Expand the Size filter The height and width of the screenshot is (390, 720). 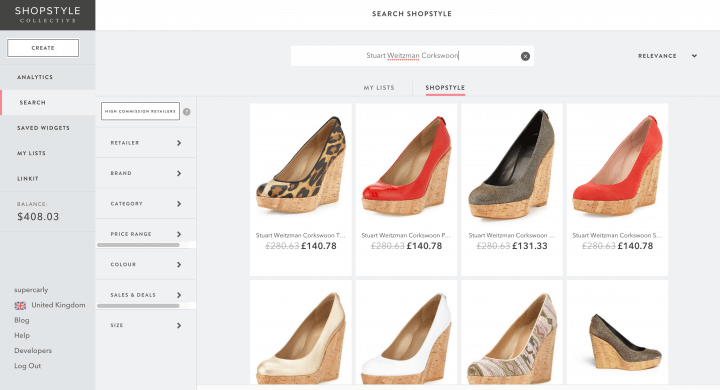(146, 325)
